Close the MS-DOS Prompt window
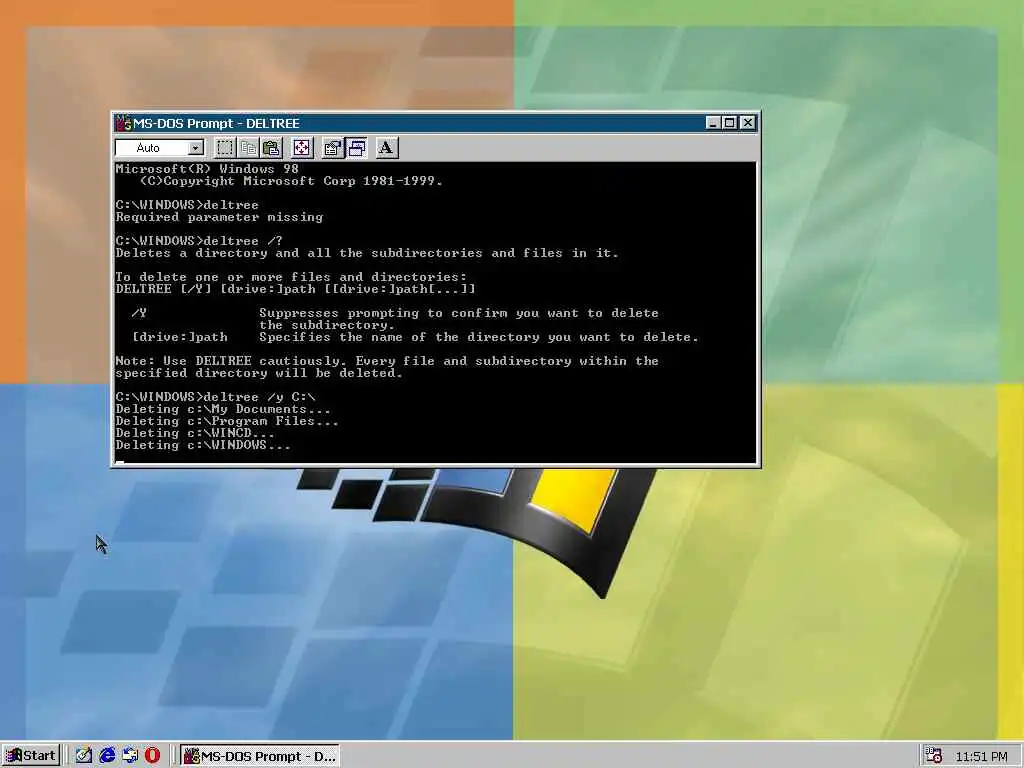The height and width of the screenshot is (768, 1024). (748, 123)
